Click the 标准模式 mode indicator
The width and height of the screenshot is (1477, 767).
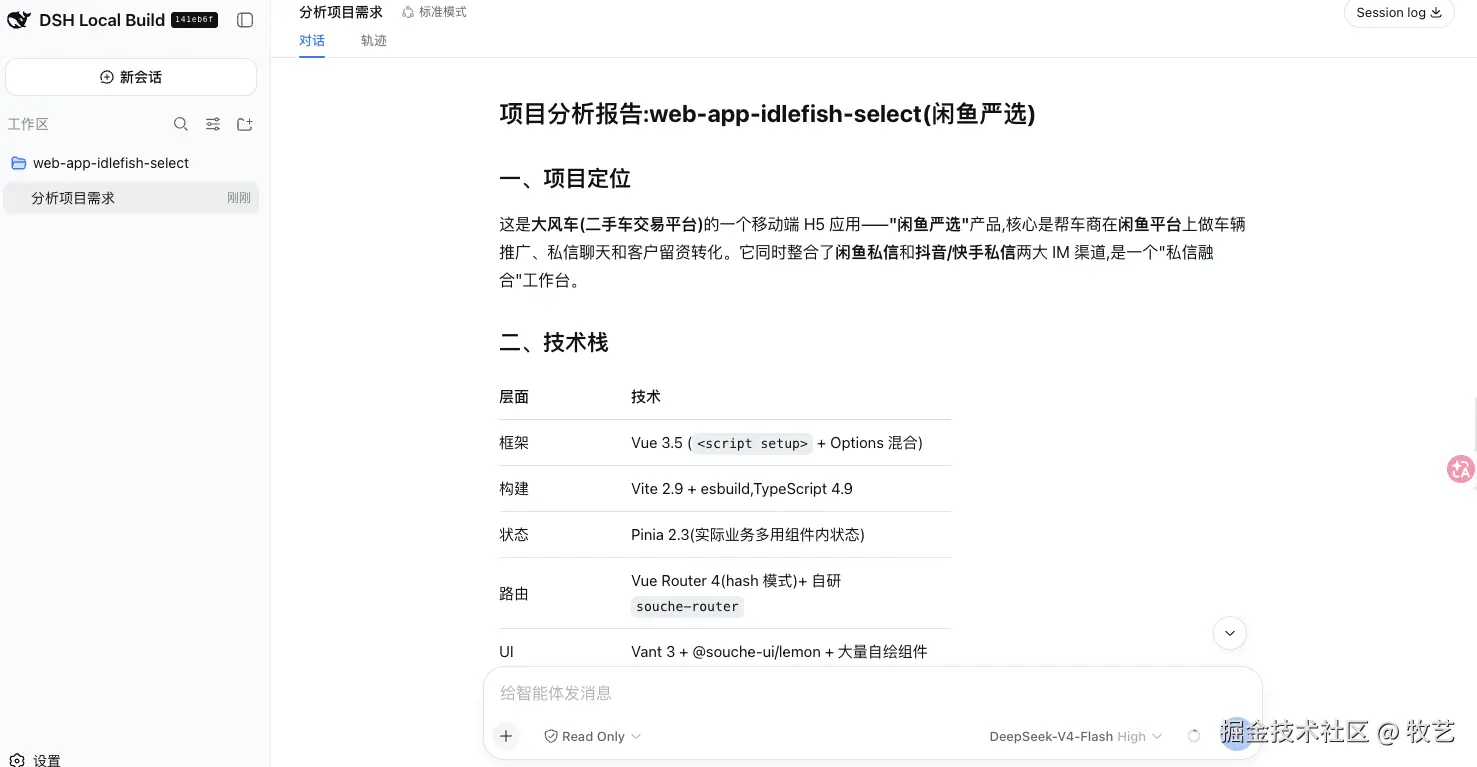click(434, 12)
